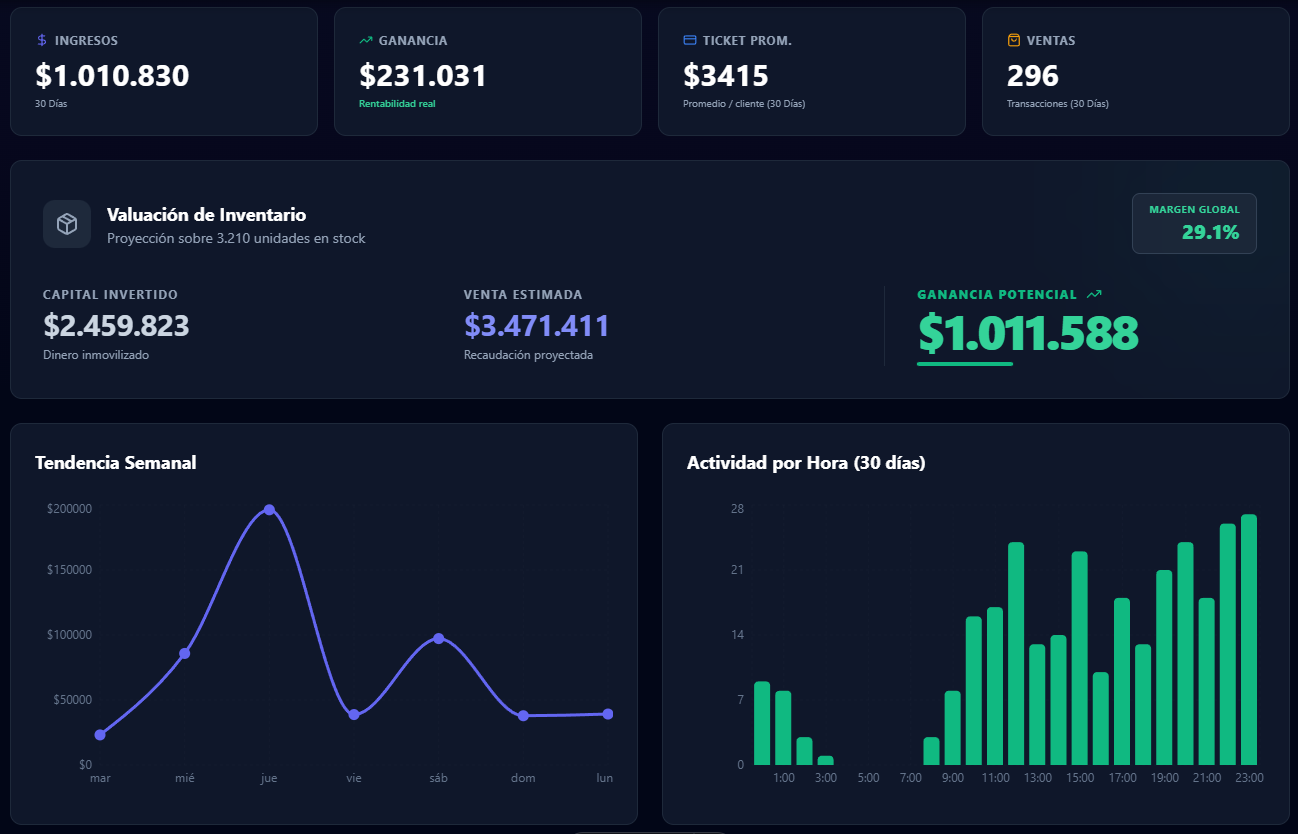Select the lun data point on the line chart
Screen dimensions: 1298x834
(607, 714)
